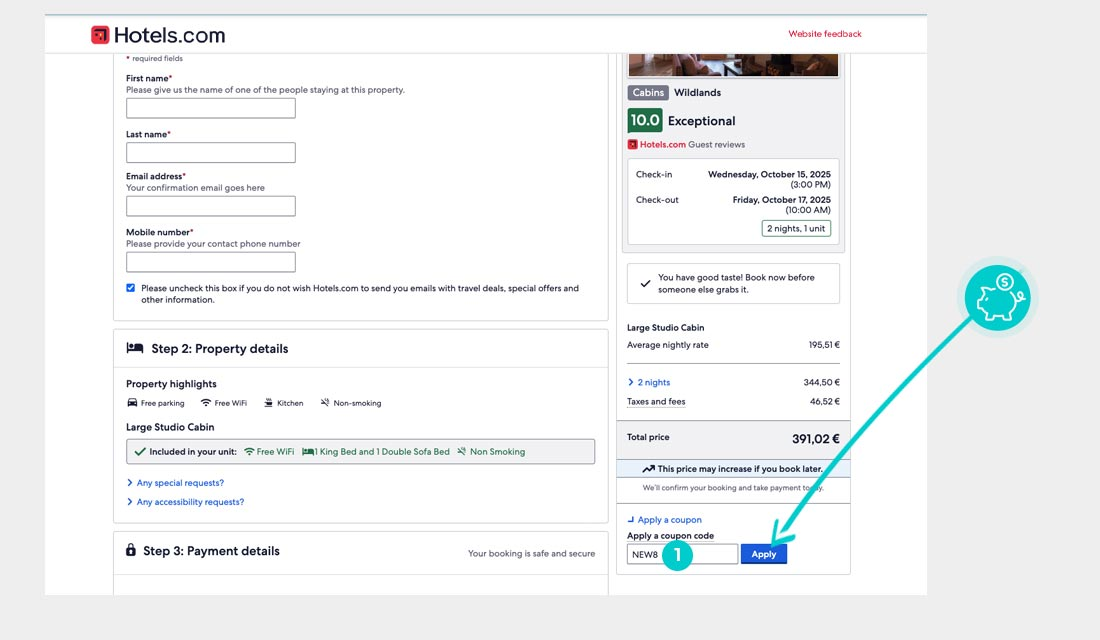Click the property photo thumbnail

coord(733,64)
